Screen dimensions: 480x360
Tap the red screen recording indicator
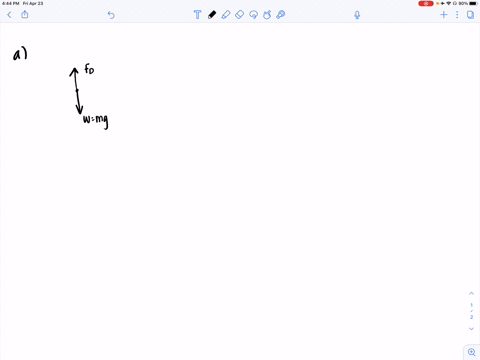click(x=426, y=3)
